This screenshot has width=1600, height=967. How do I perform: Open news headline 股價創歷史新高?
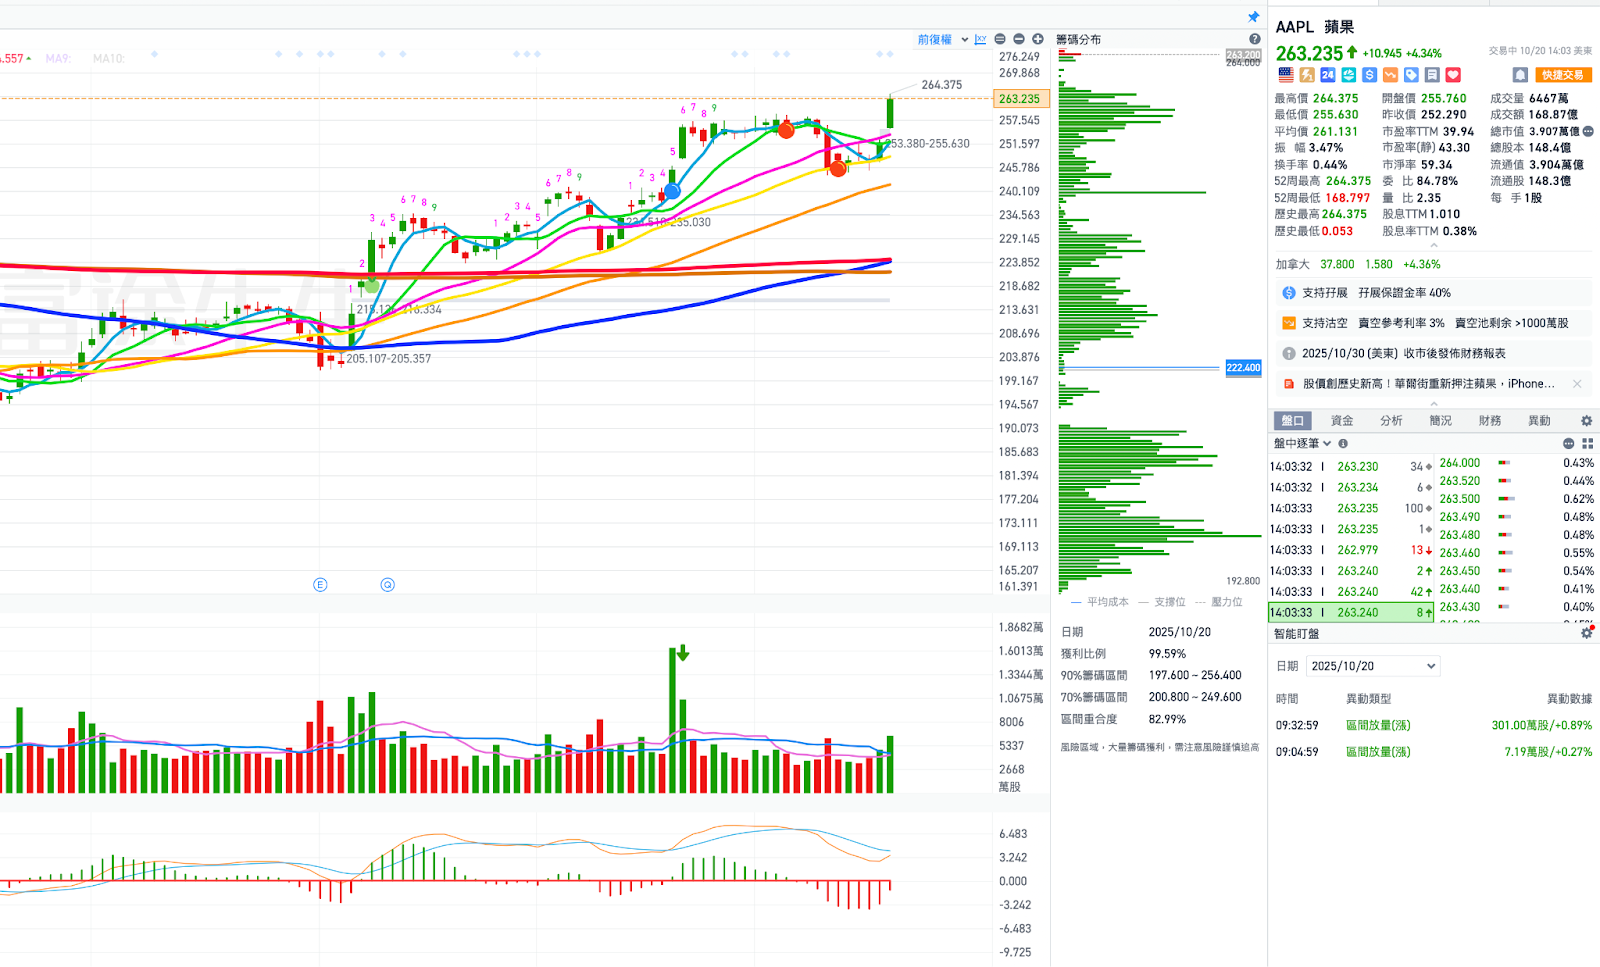coord(1428,384)
